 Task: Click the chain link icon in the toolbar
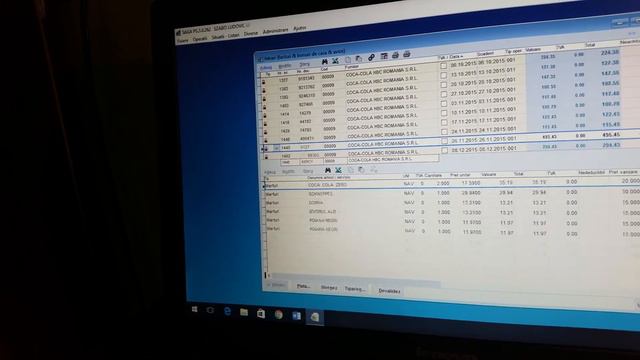tap(371, 58)
